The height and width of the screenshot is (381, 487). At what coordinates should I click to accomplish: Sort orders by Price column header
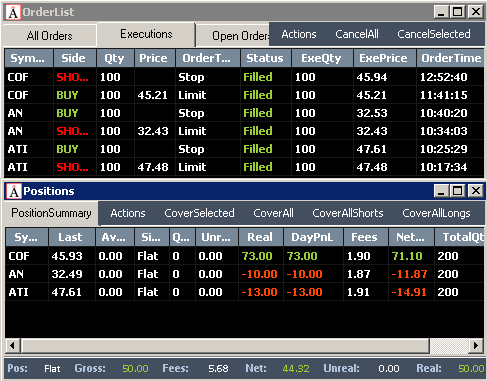[155, 58]
